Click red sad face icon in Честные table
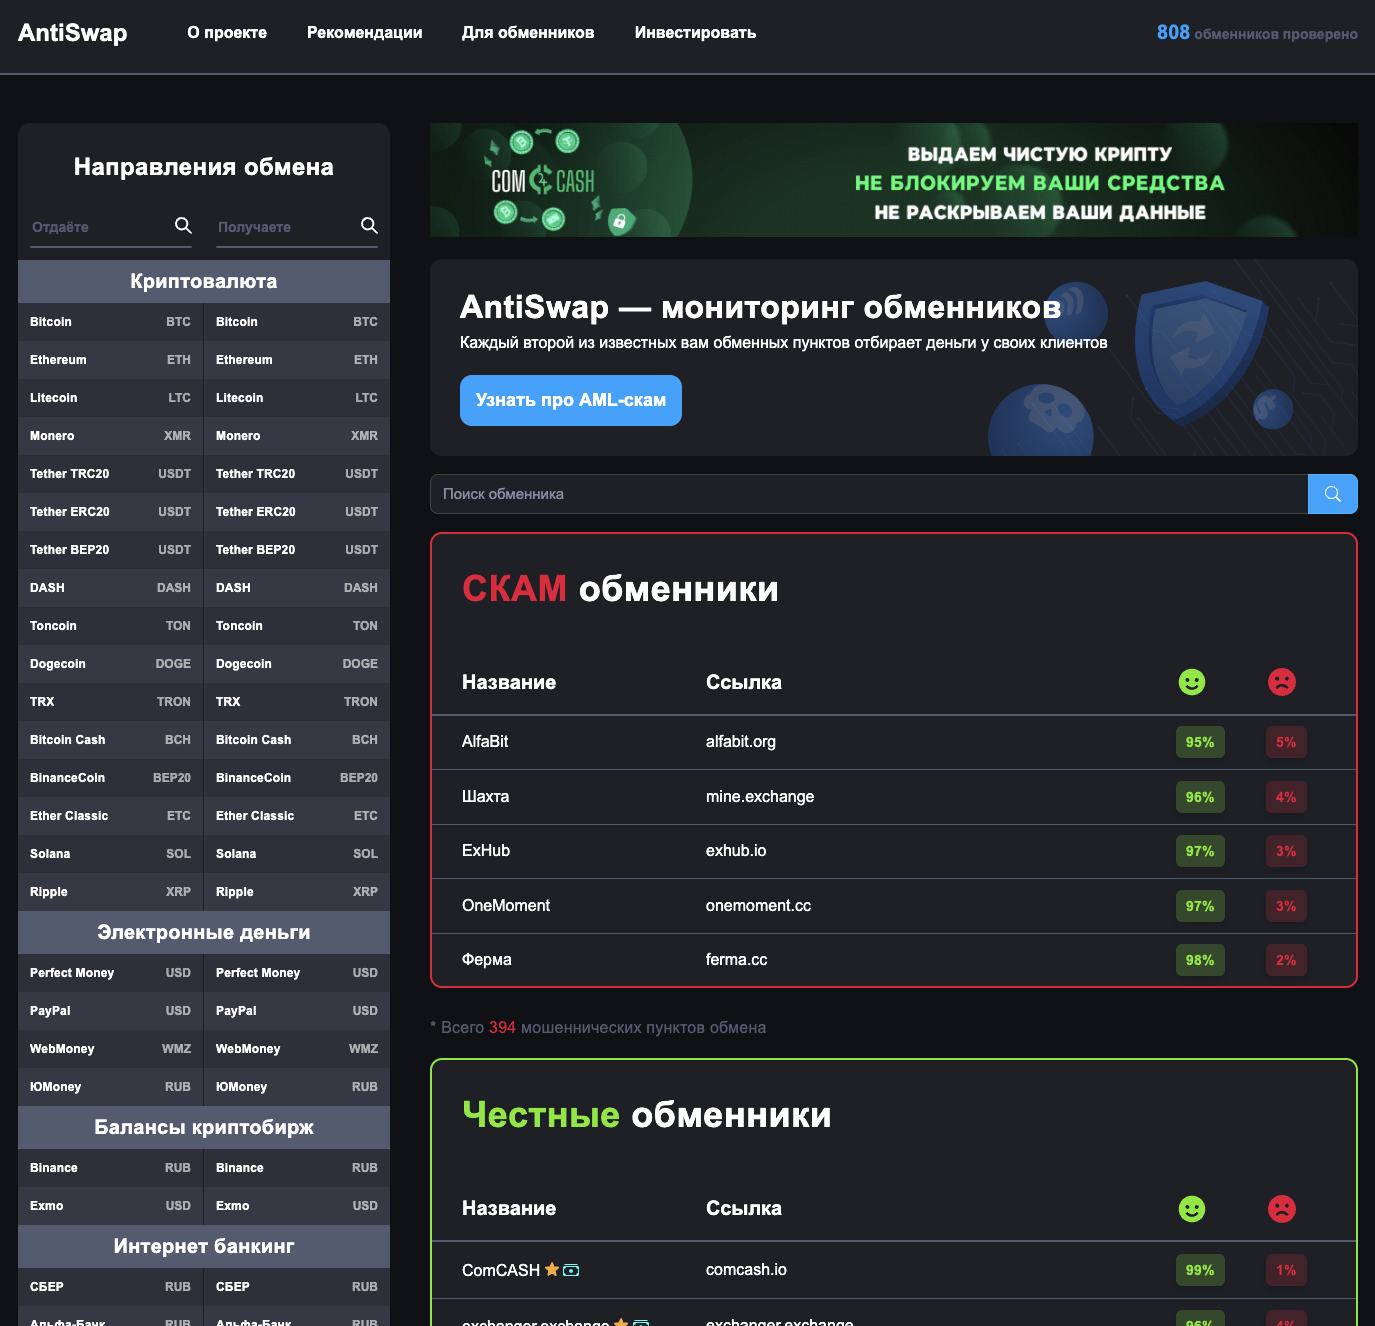1375x1326 pixels. coord(1281,1208)
